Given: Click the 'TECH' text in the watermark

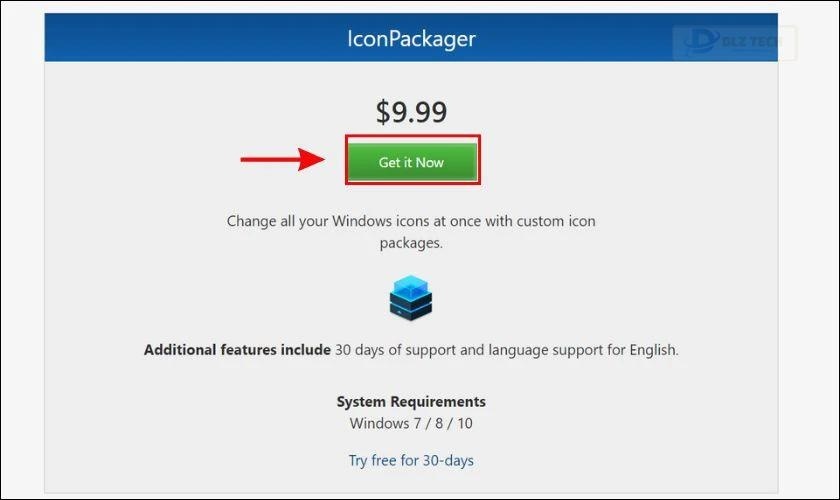Looking at the screenshot, I should (768, 43).
